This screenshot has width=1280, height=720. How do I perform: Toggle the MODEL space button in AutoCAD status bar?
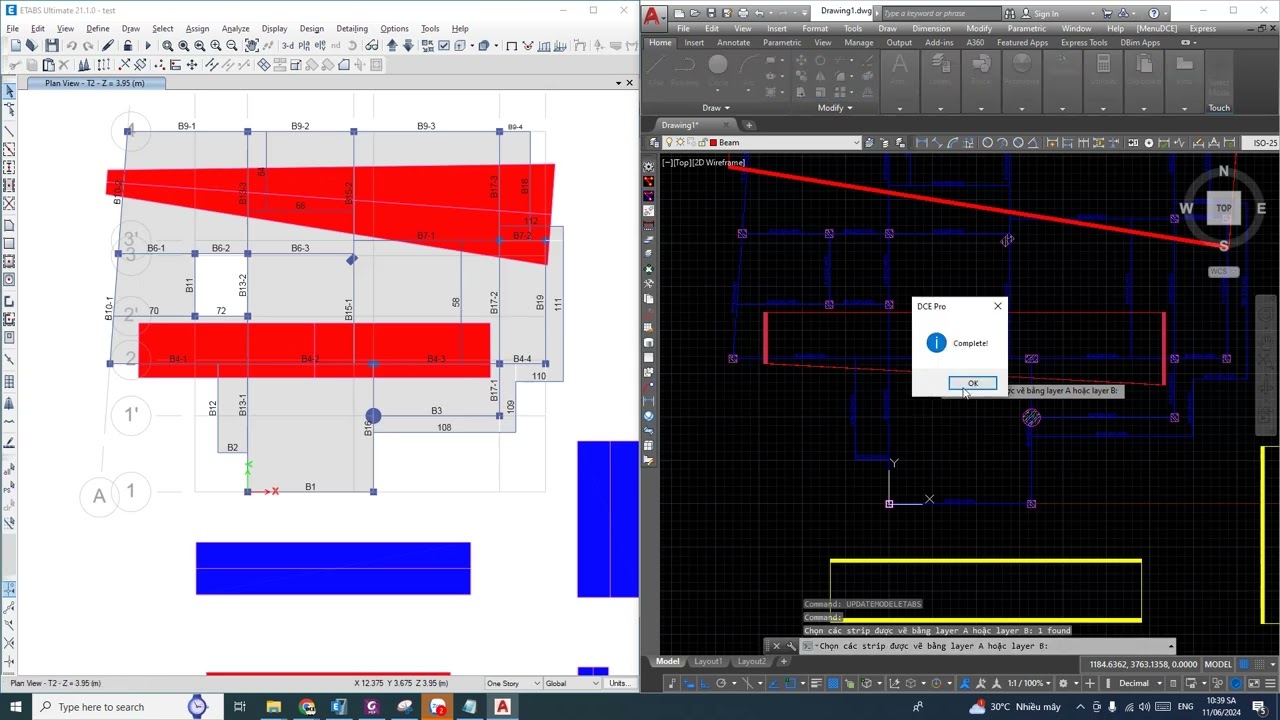pos(1218,664)
